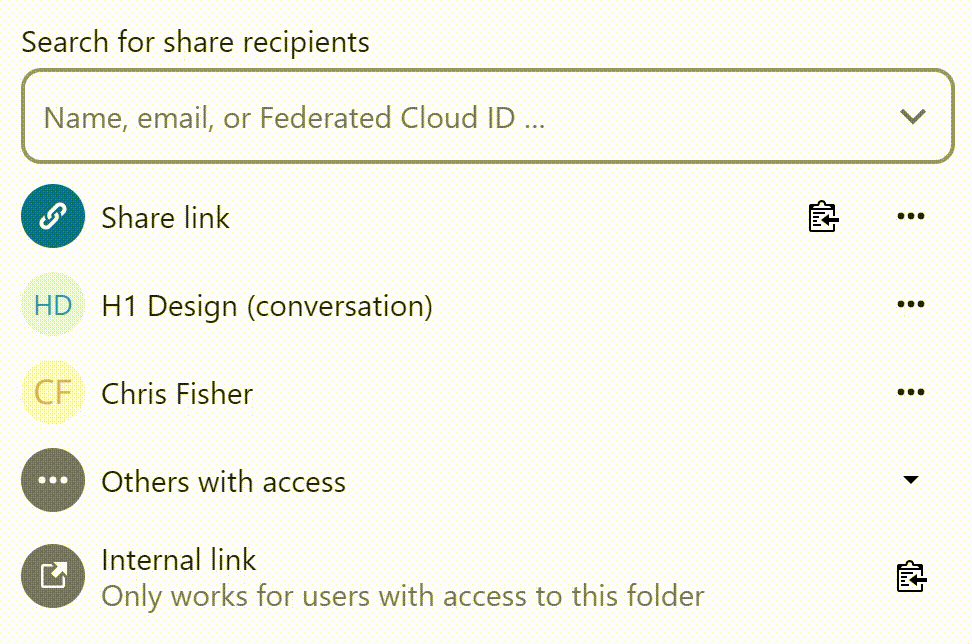Select the H1 Design conversation avatar

[x=52, y=304]
